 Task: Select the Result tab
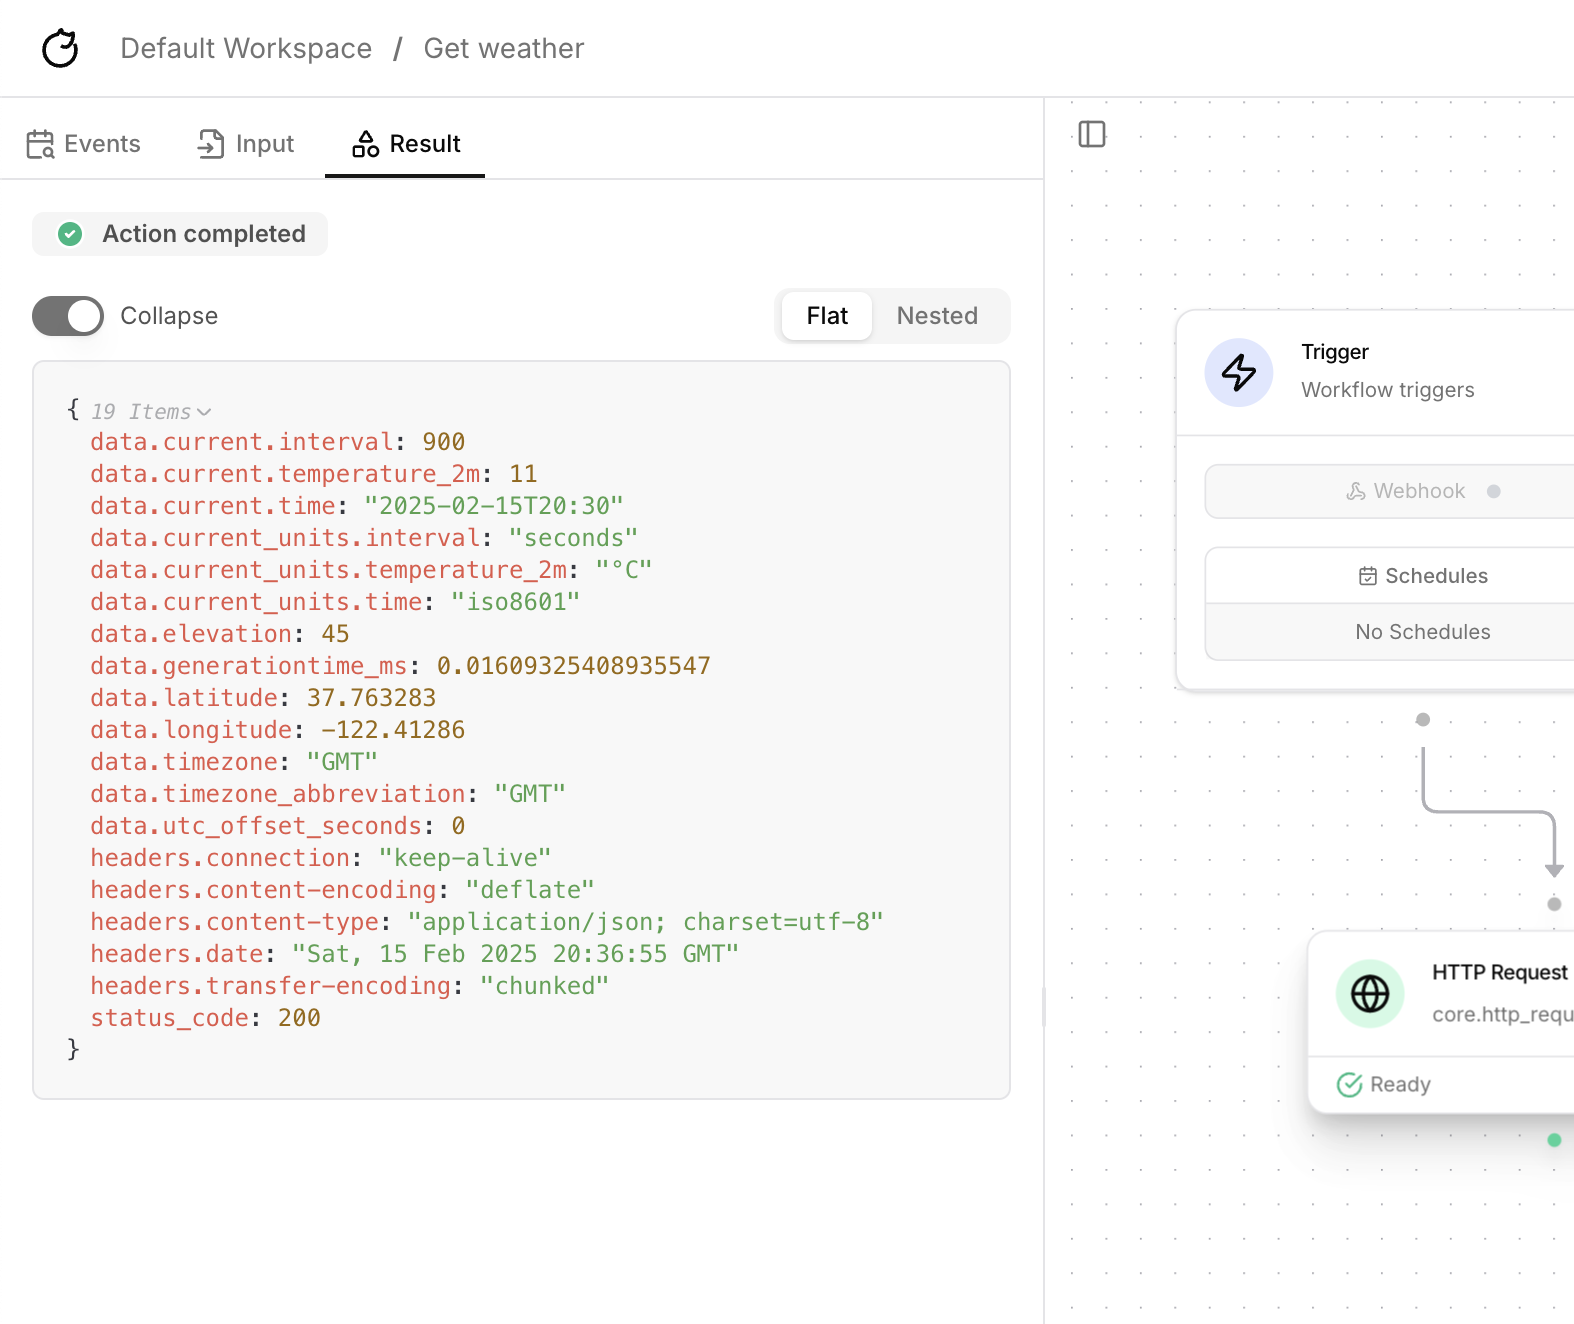click(406, 144)
